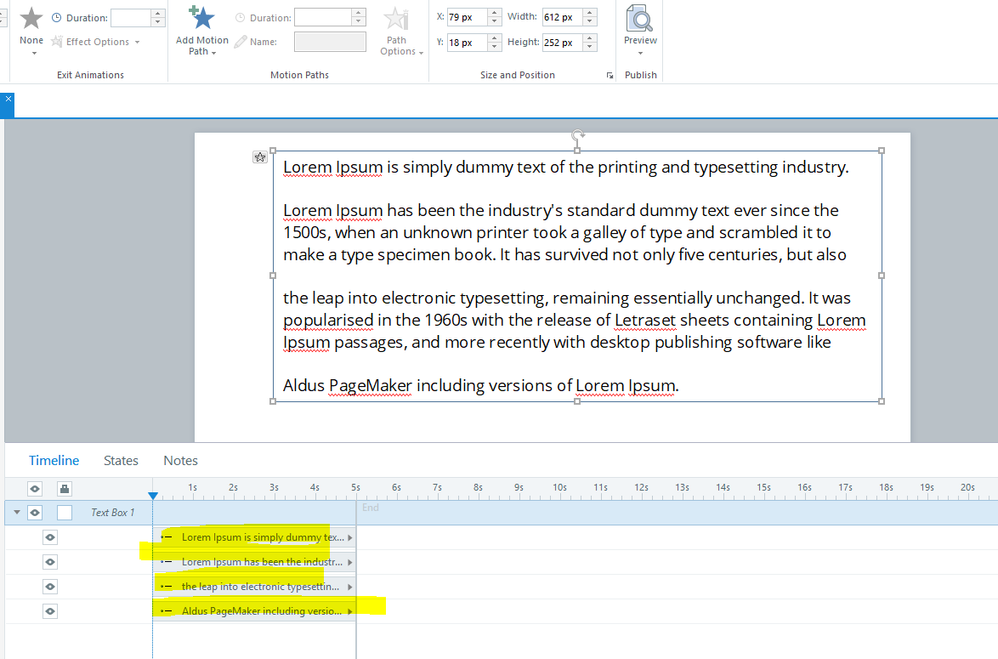Click the Path Options icon
The height and width of the screenshot is (659, 998).
(397, 20)
